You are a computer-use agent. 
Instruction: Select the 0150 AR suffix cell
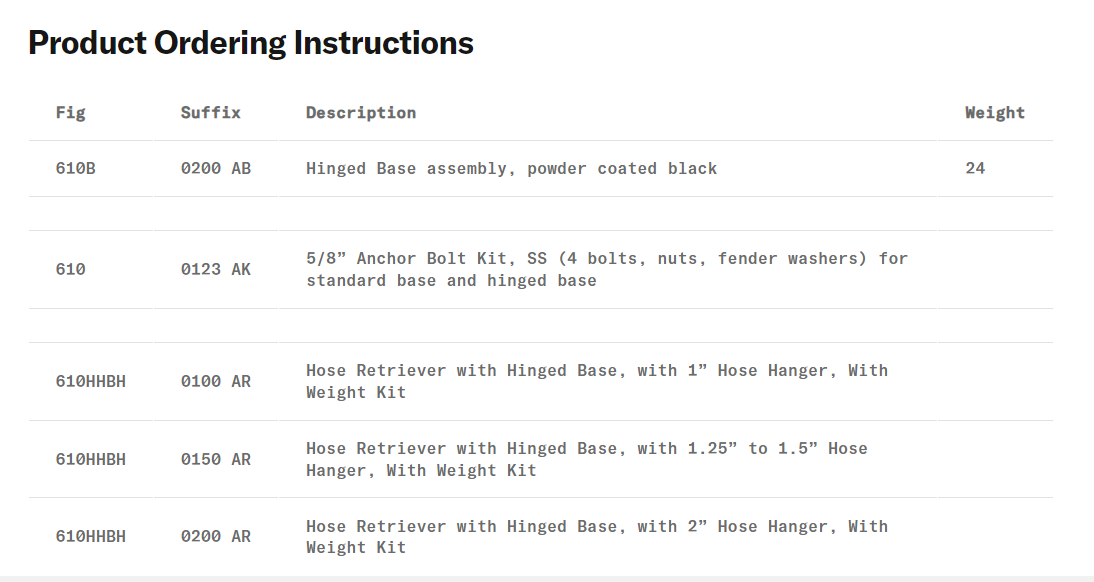point(216,460)
